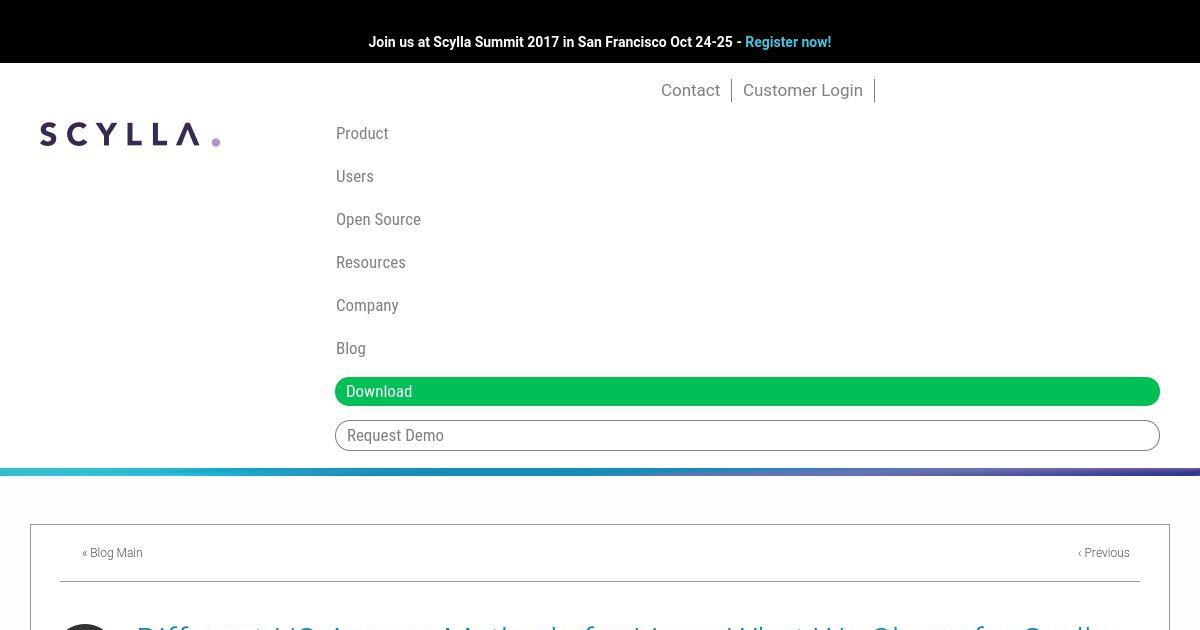Select the Resources menu item

tap(371, 262)
